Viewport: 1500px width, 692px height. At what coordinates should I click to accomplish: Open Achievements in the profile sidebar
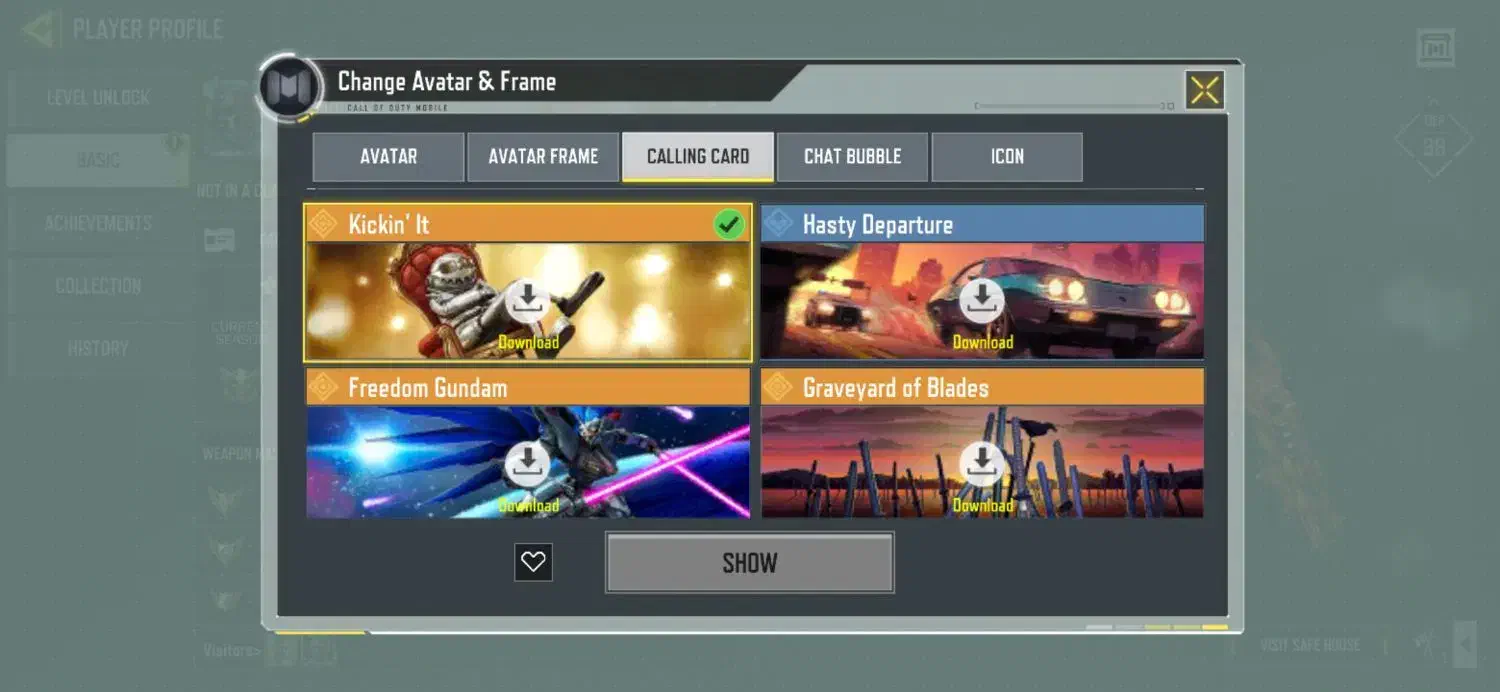point(98,223)
